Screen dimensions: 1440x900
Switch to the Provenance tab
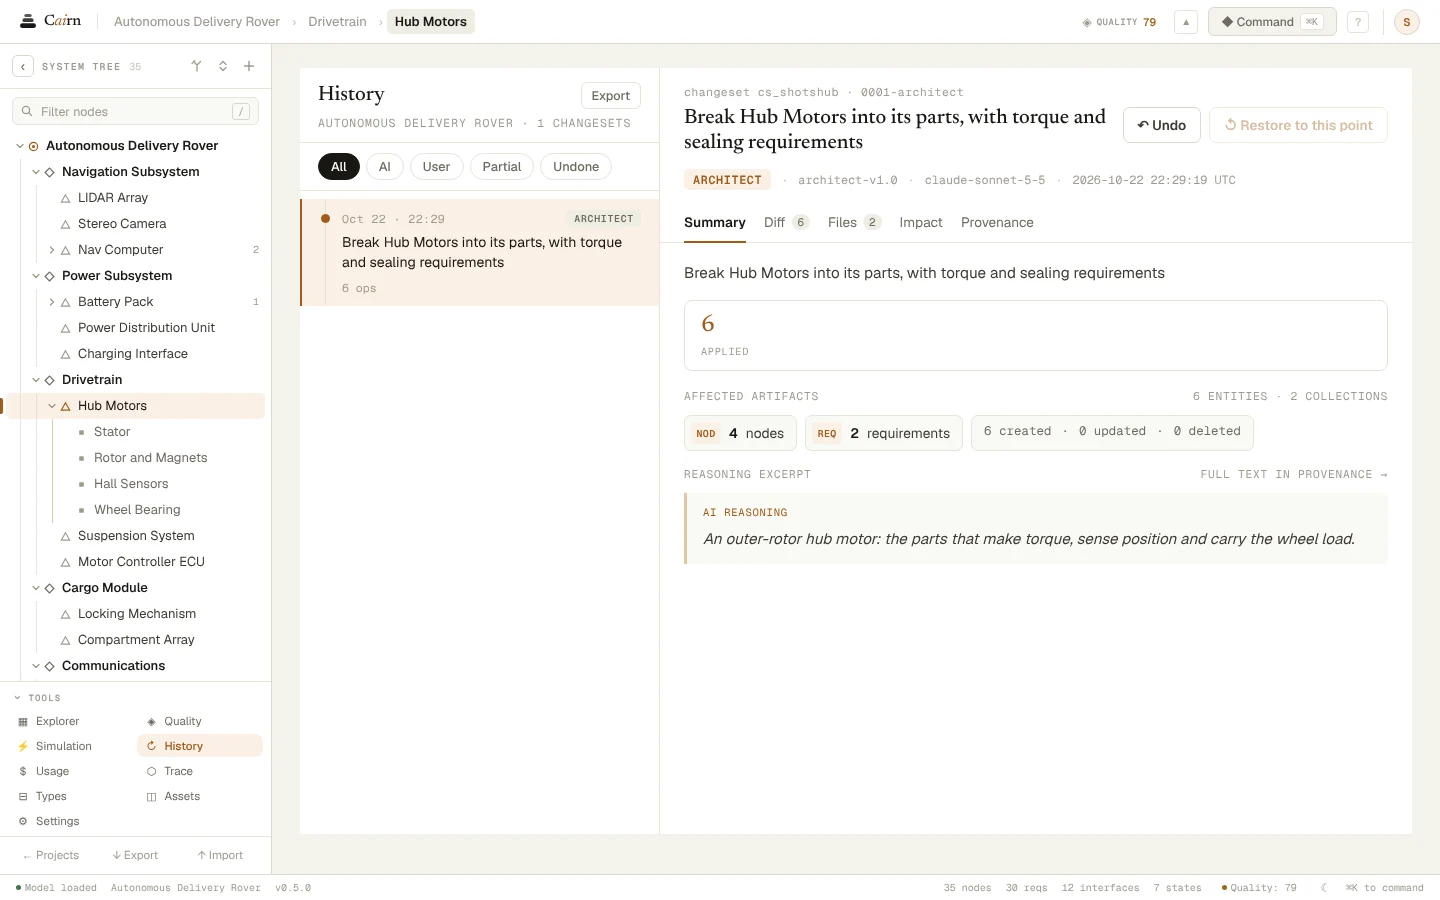tap(997, 223)
